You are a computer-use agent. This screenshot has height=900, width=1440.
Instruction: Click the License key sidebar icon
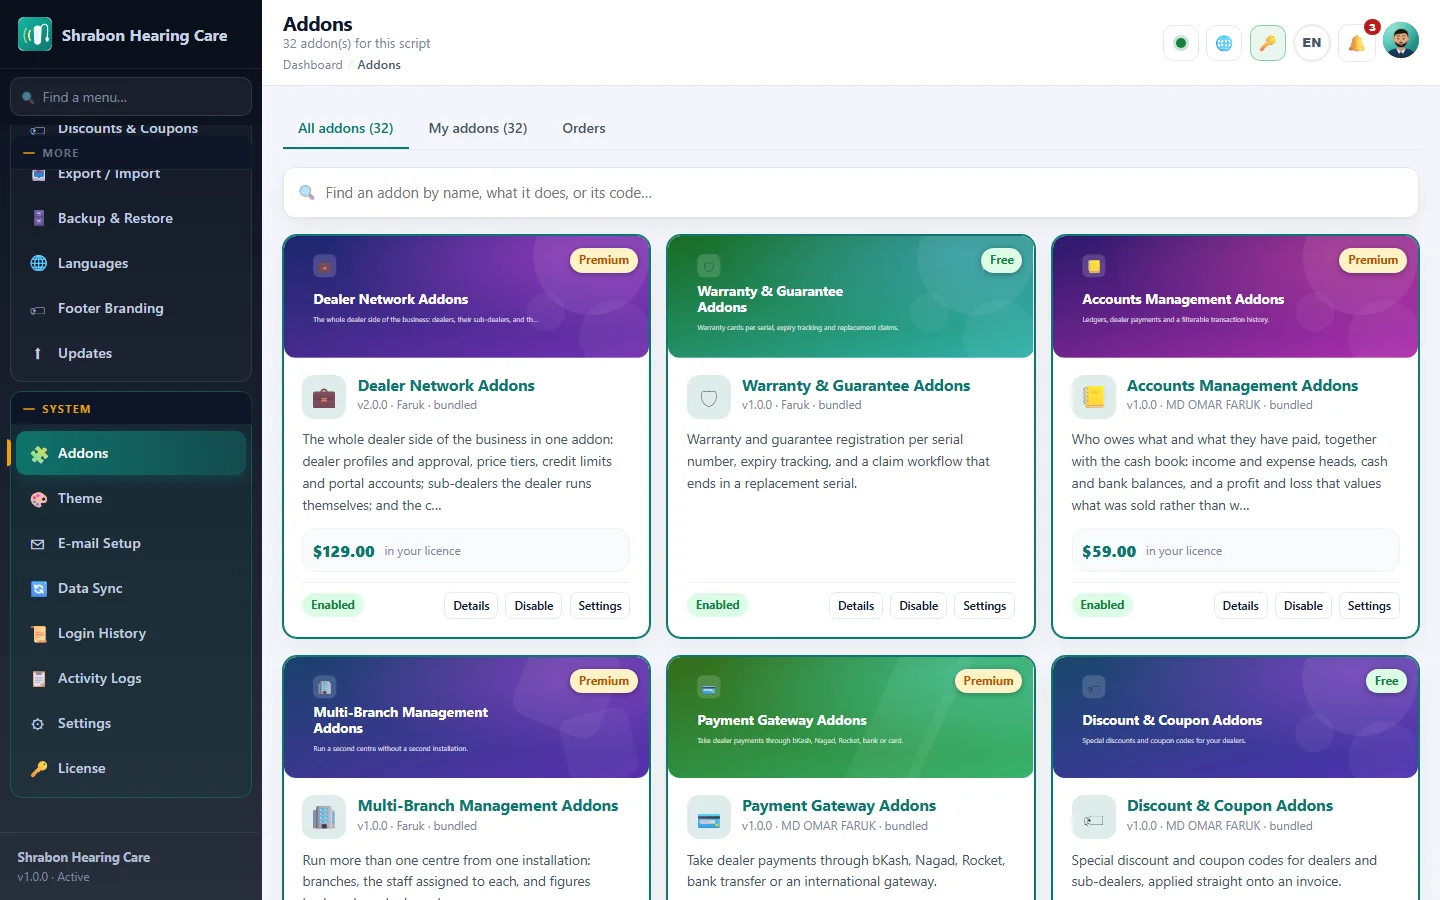[39, 769]
